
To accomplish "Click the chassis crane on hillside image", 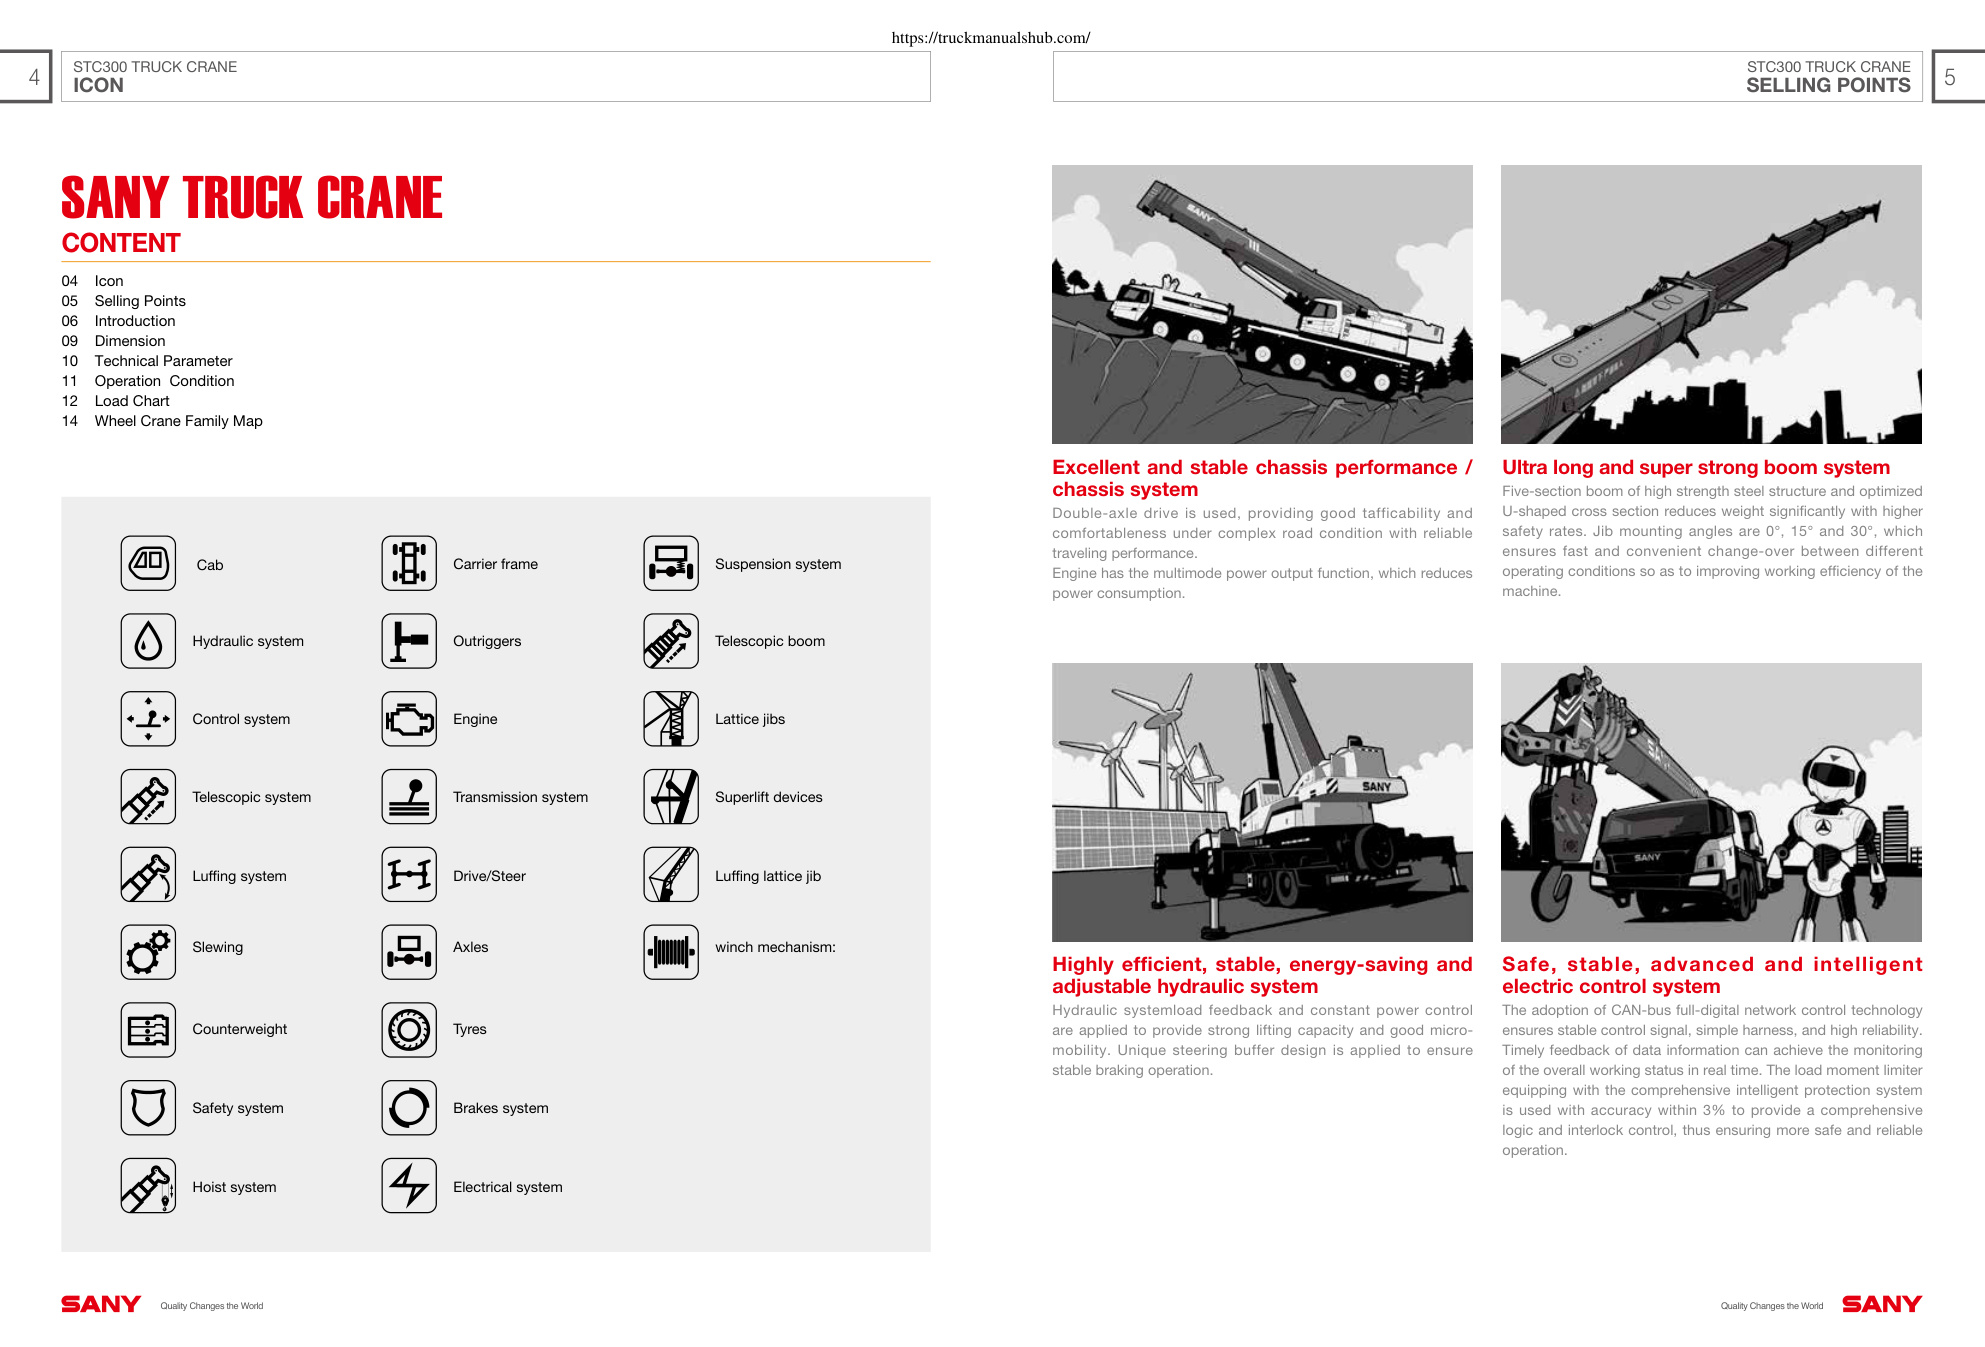I will coord(1262,304).
